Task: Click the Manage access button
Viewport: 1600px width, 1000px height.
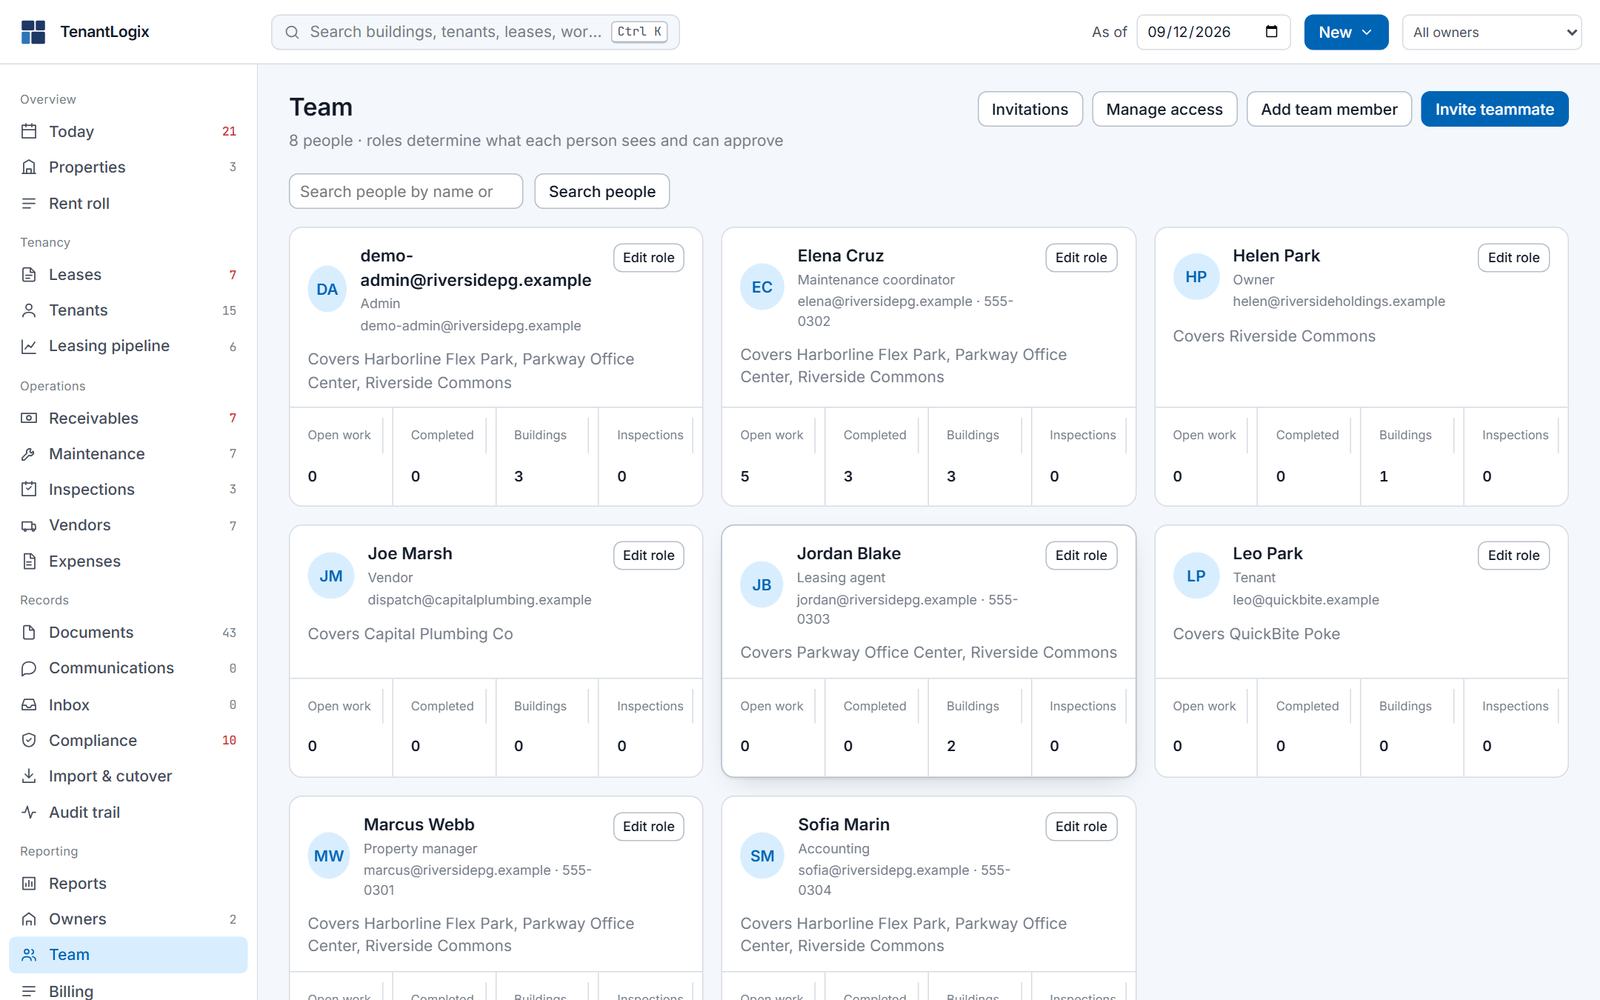Action: 1164,109
